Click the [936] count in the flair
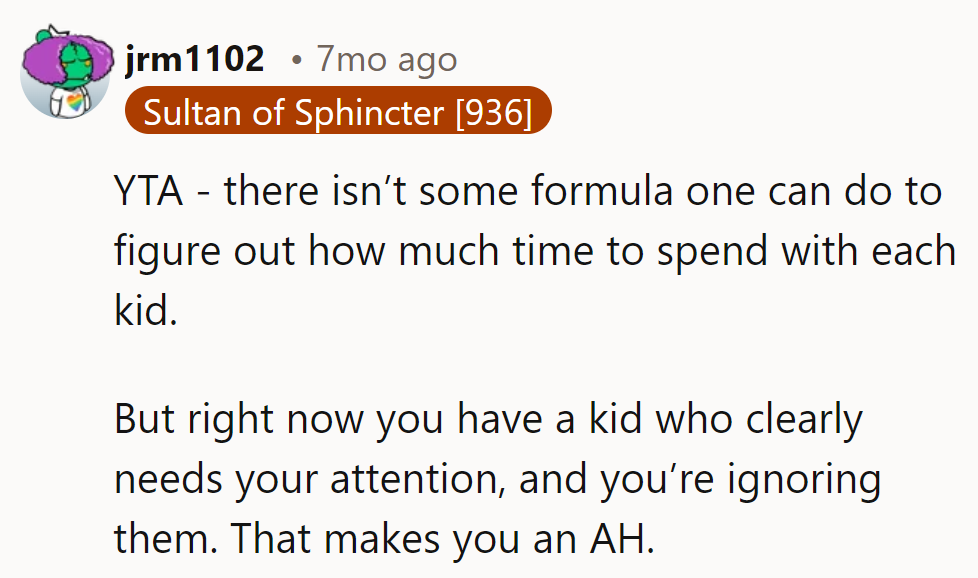 (492, 113)
